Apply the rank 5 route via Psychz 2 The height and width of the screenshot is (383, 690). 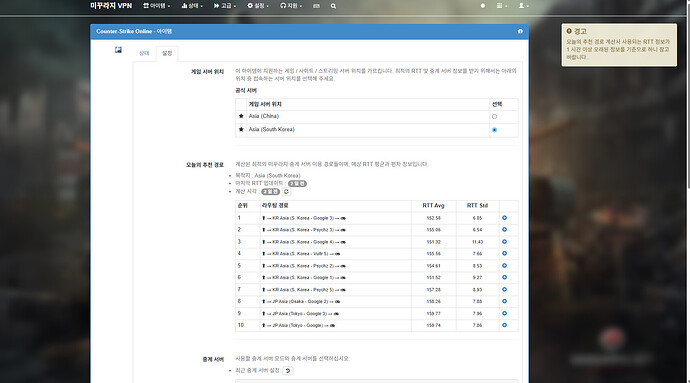(x=504, y=265)
